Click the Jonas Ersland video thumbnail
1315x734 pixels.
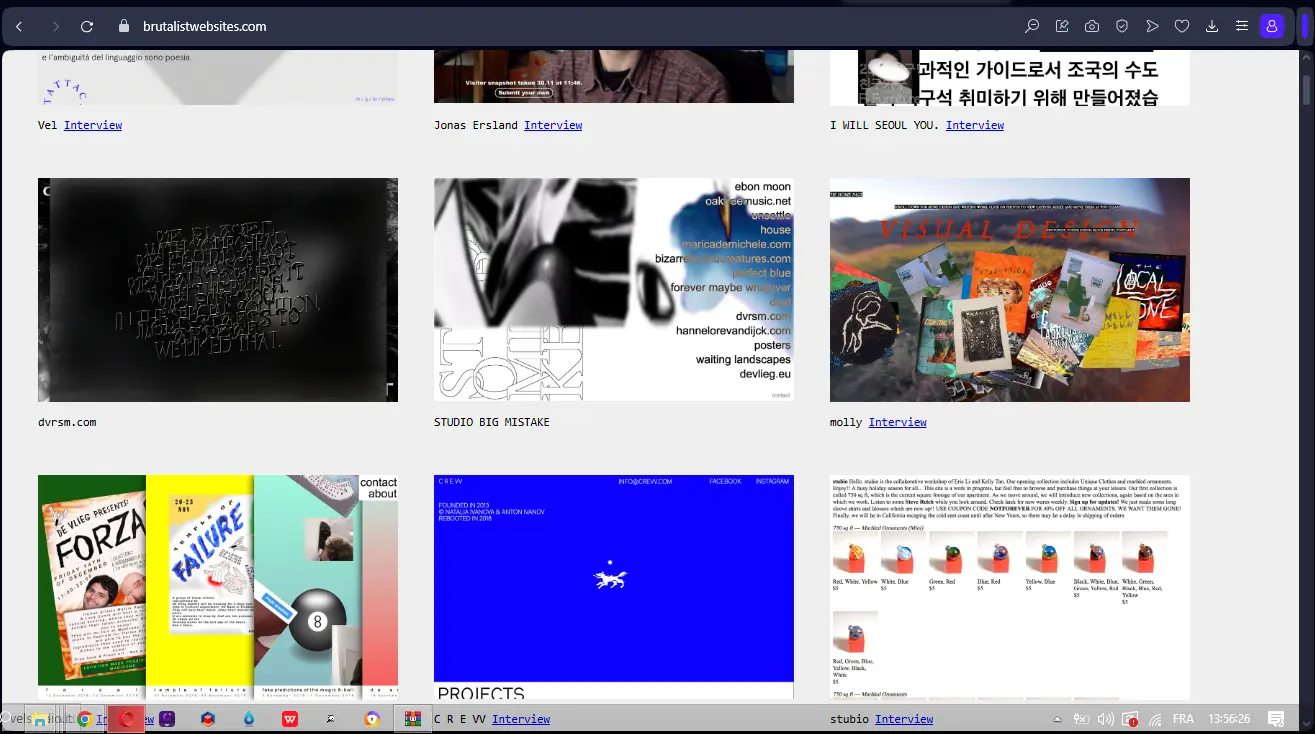click(x=614, y=77)
